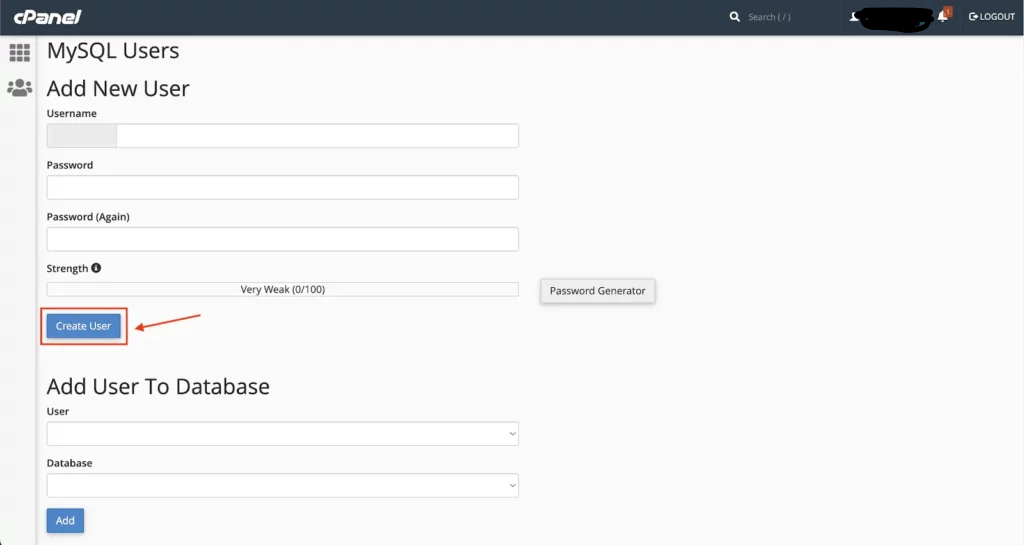Click into the Password (Again) field

(x=283, y=239)
